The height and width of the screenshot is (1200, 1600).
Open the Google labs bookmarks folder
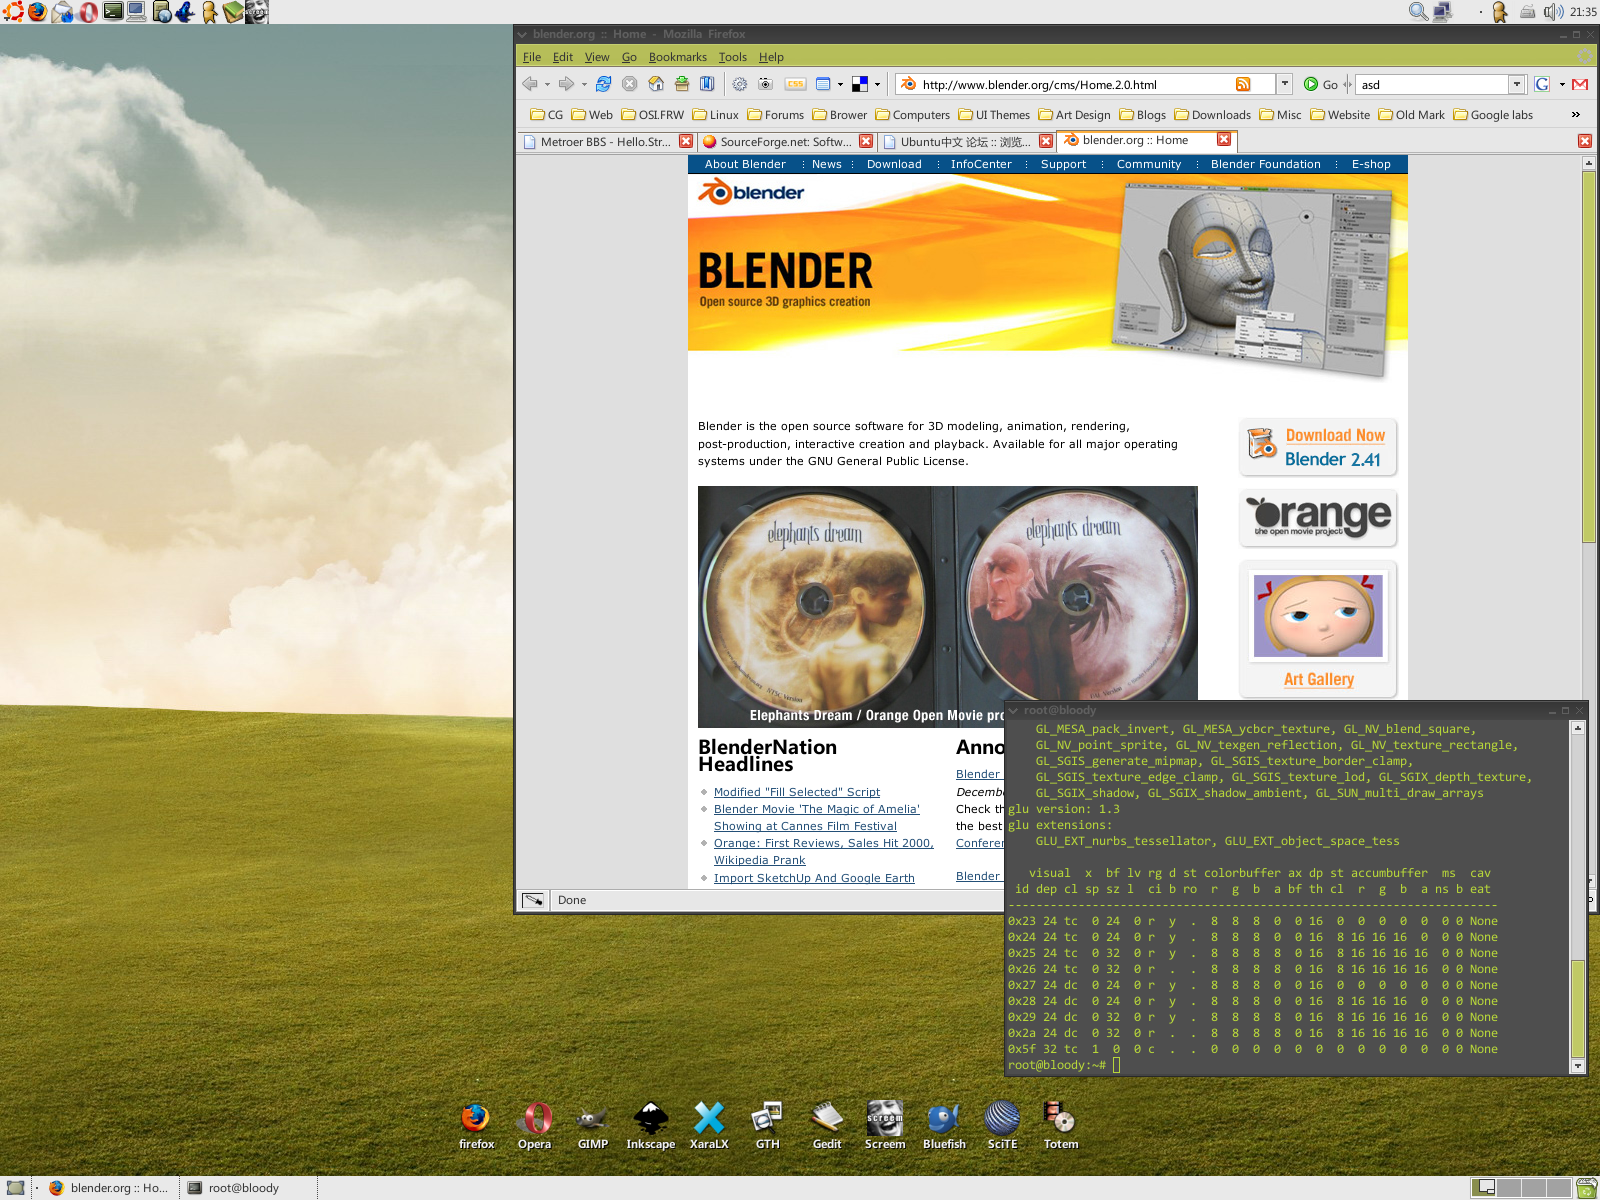point(1493,115)
